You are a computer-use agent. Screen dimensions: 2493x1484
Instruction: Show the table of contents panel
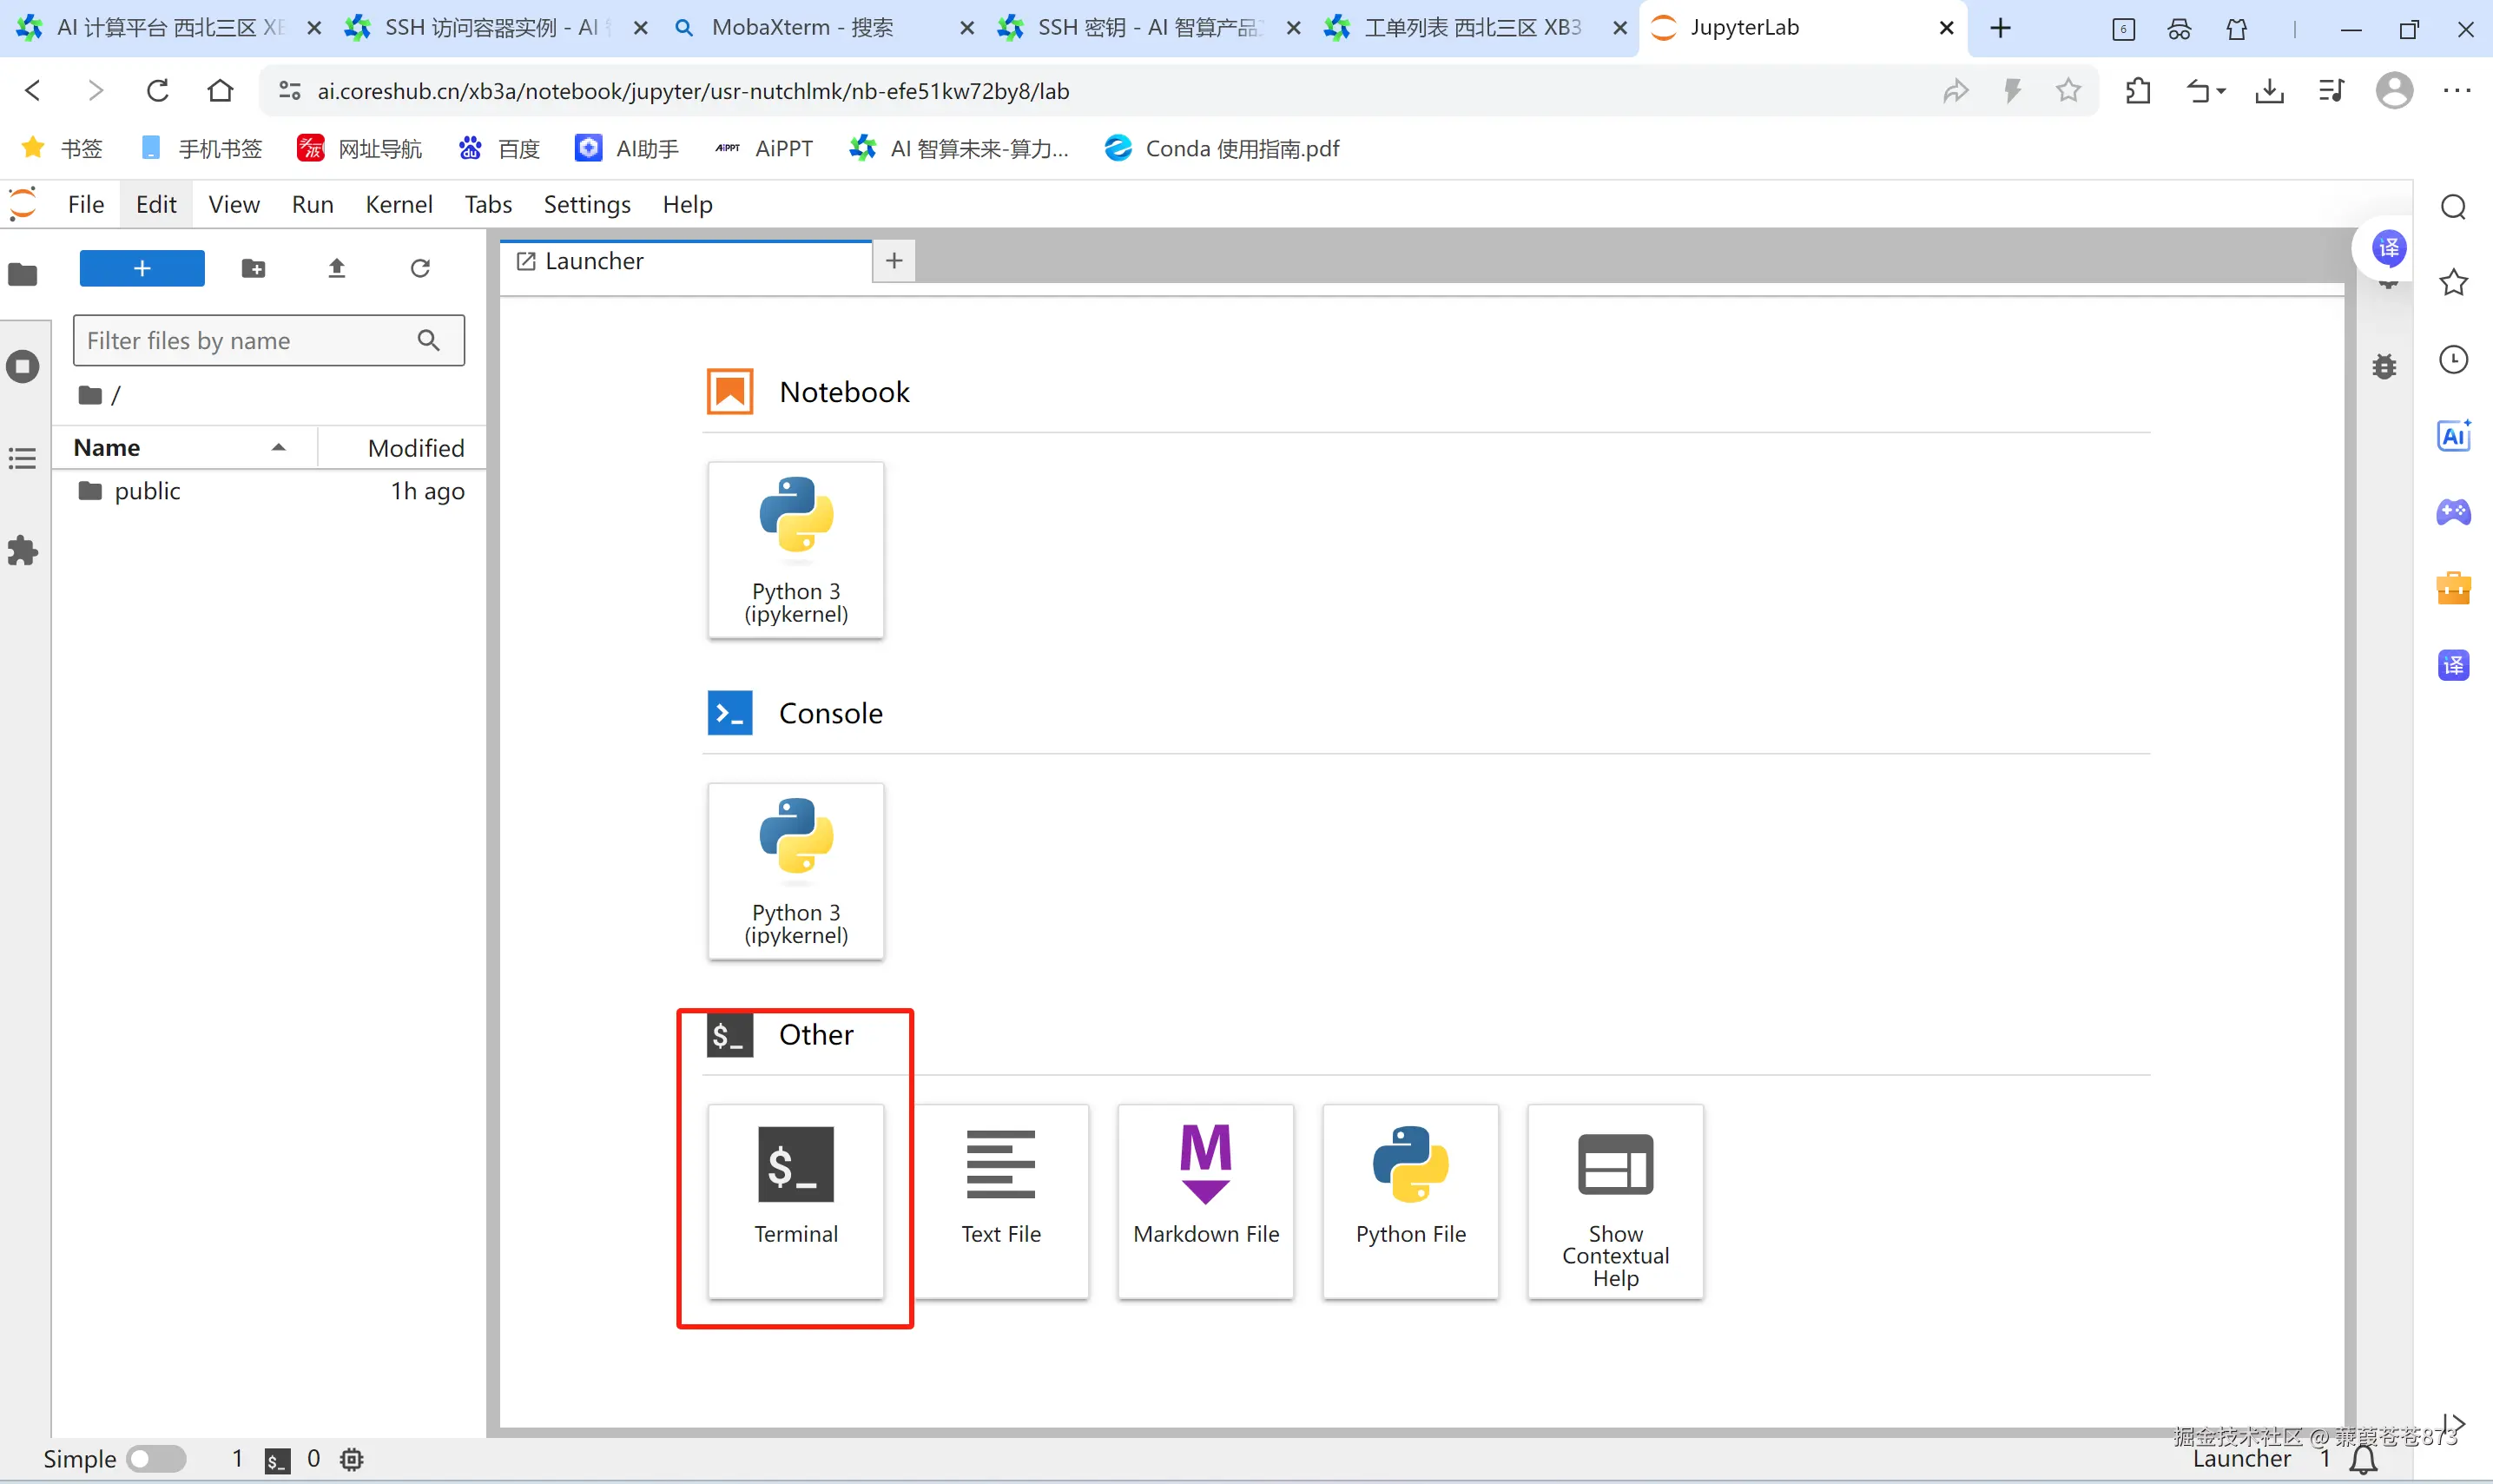[23, 458]
